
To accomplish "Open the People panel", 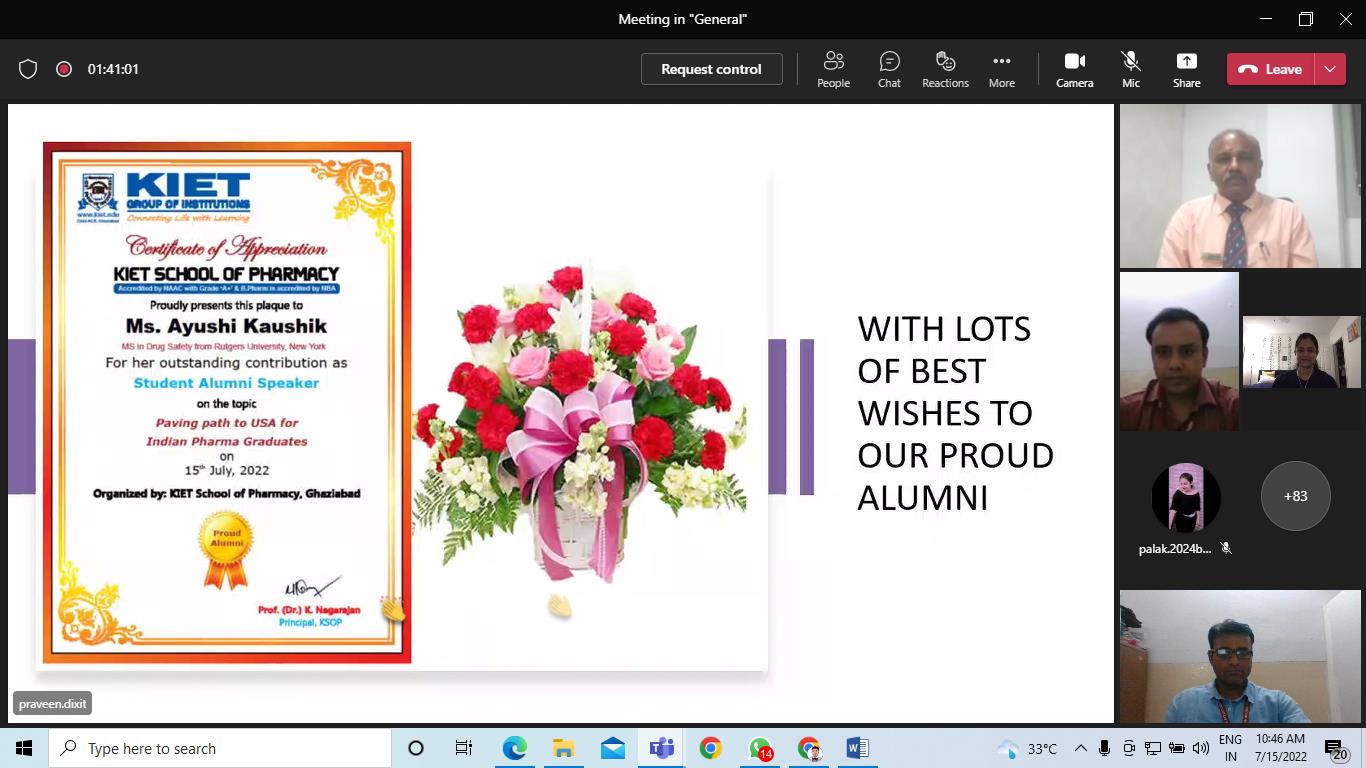I will [x=833, y=69].
